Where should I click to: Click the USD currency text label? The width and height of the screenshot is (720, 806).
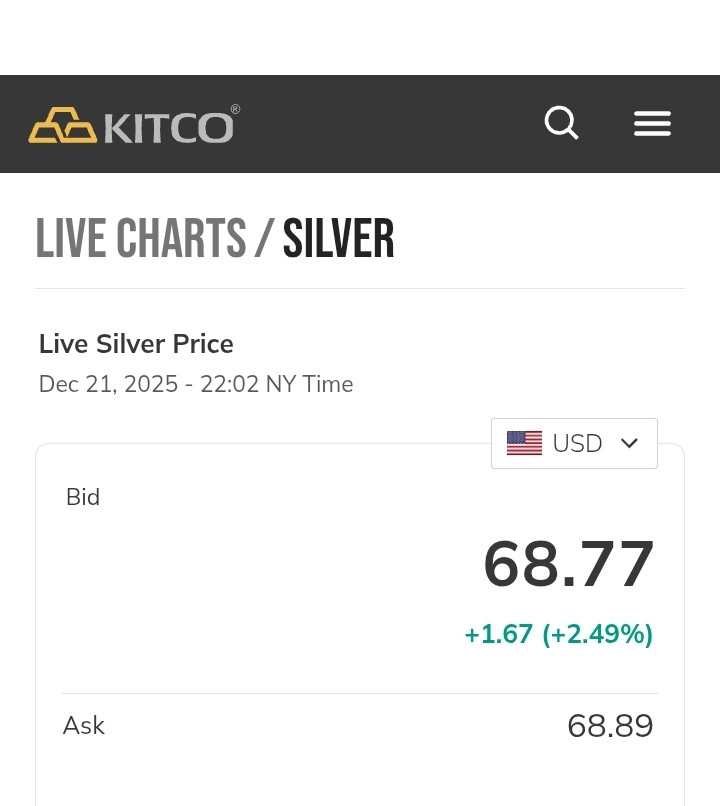[x=577, y=443]
